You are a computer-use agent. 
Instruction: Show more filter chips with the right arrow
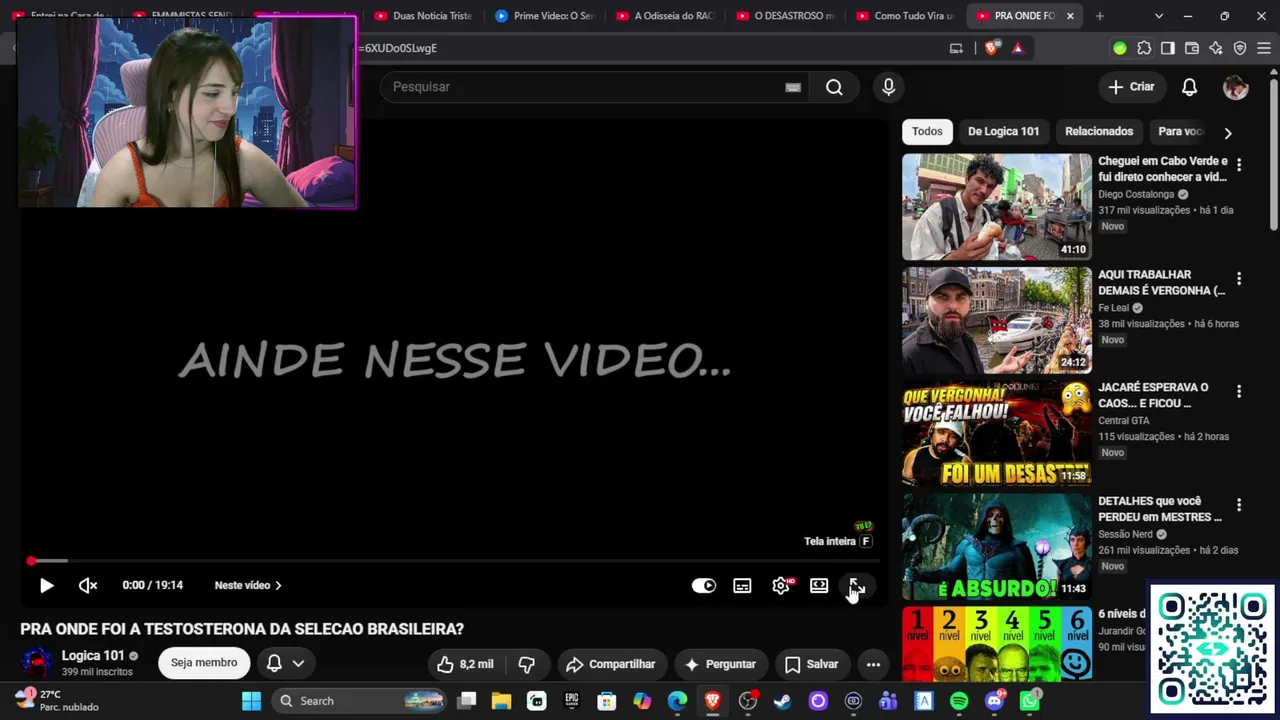(x=1228, y=132)
